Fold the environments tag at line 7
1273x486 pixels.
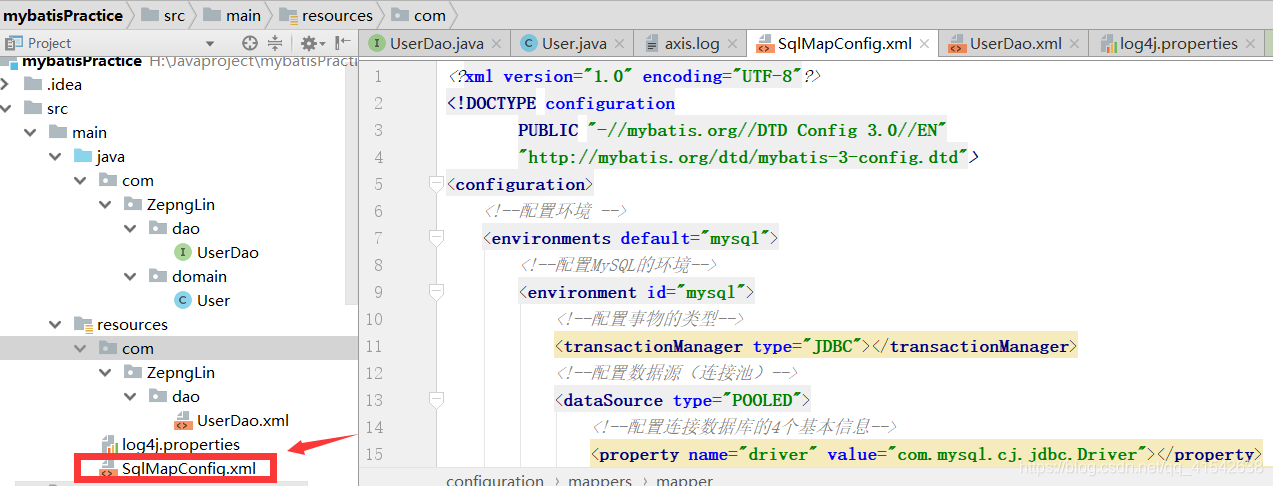coord(435,238)
